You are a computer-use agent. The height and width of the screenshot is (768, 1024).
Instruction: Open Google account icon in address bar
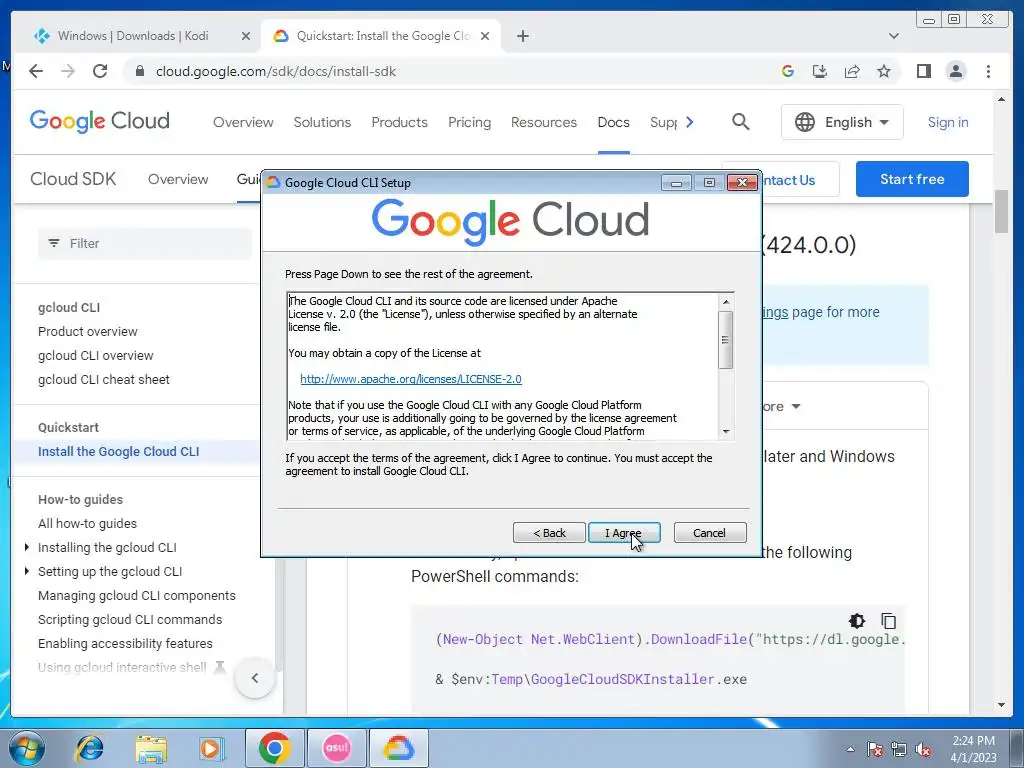pyautogui.click(x=788, y=71)
